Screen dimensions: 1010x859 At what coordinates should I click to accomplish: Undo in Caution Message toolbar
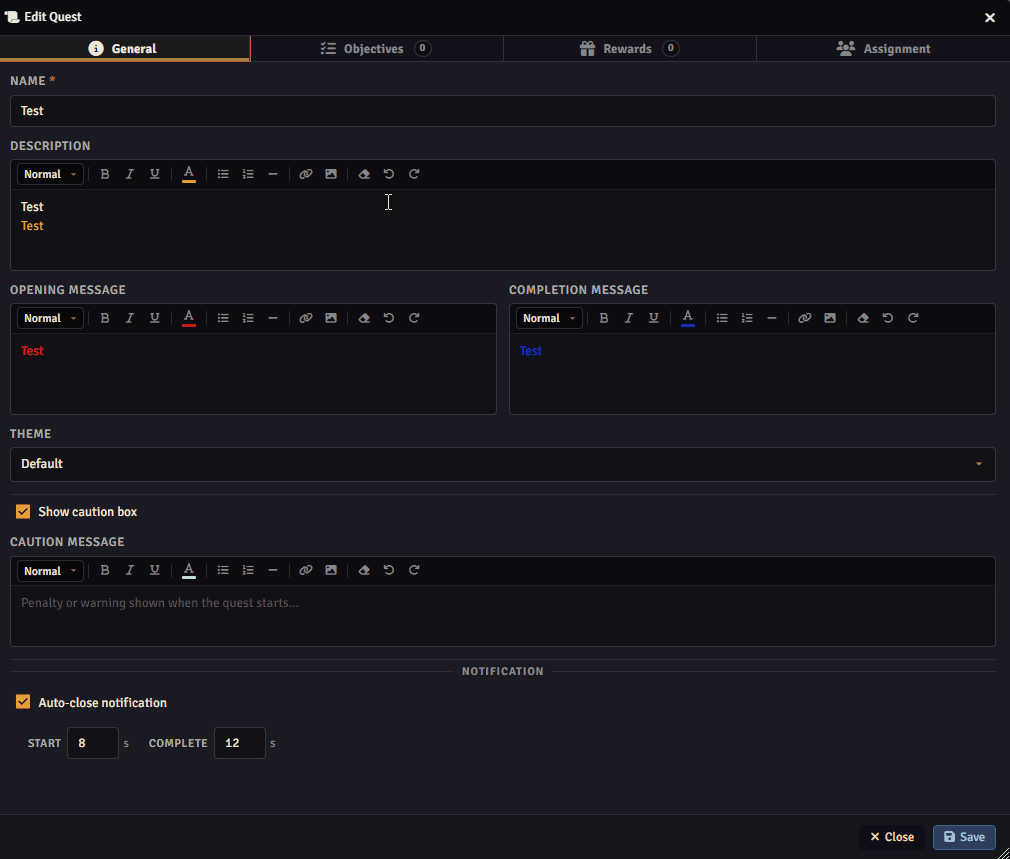coord(388,570)
